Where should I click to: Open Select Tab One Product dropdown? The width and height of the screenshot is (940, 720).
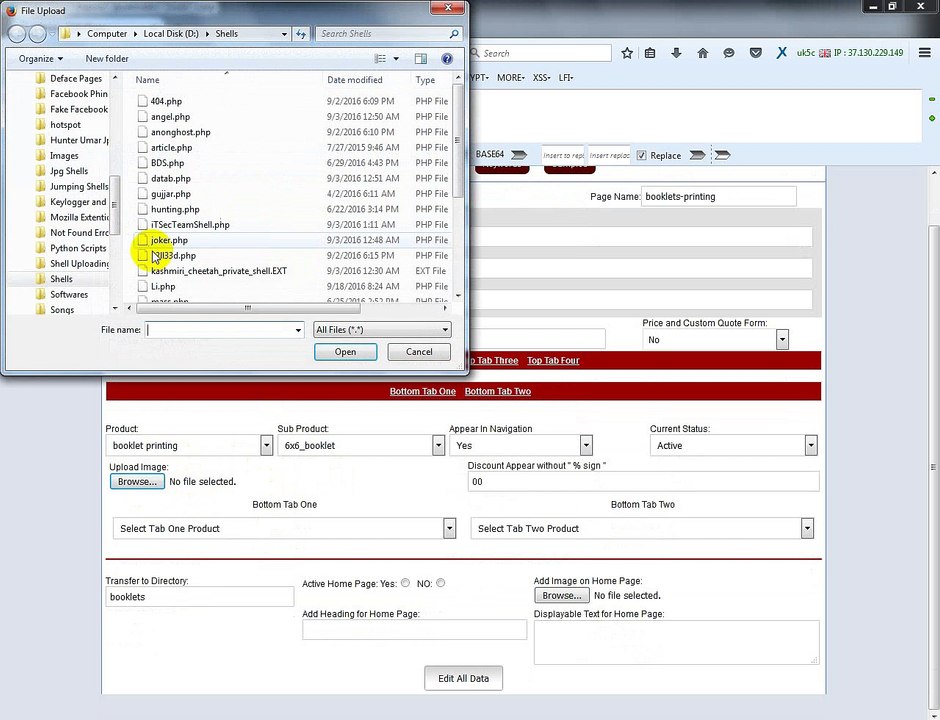[450, 528]
